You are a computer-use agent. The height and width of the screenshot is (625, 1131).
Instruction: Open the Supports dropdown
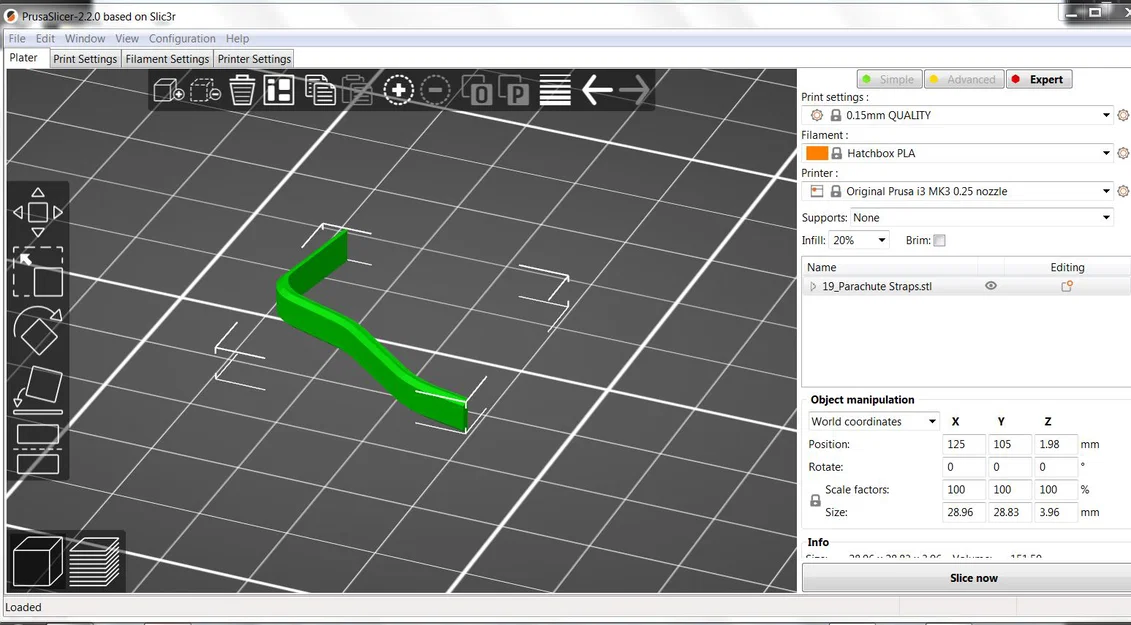[x=982, y=217]
